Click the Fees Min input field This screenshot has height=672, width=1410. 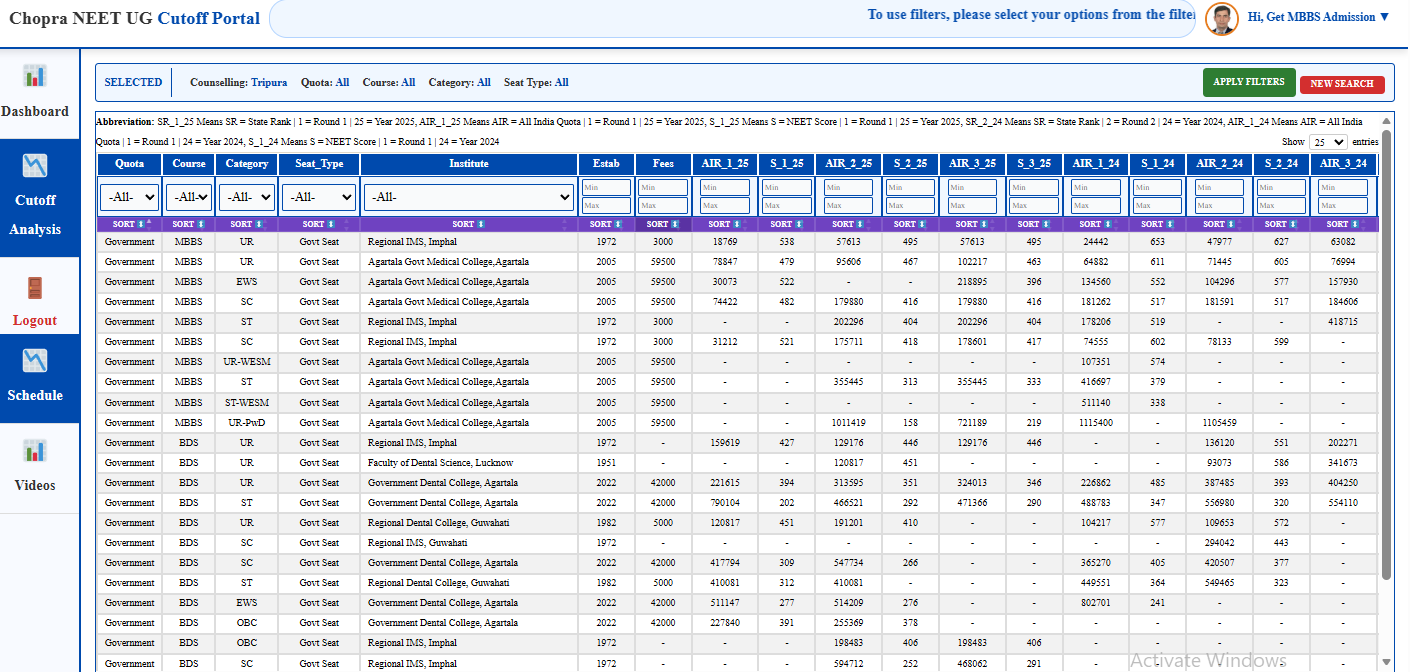662,188
